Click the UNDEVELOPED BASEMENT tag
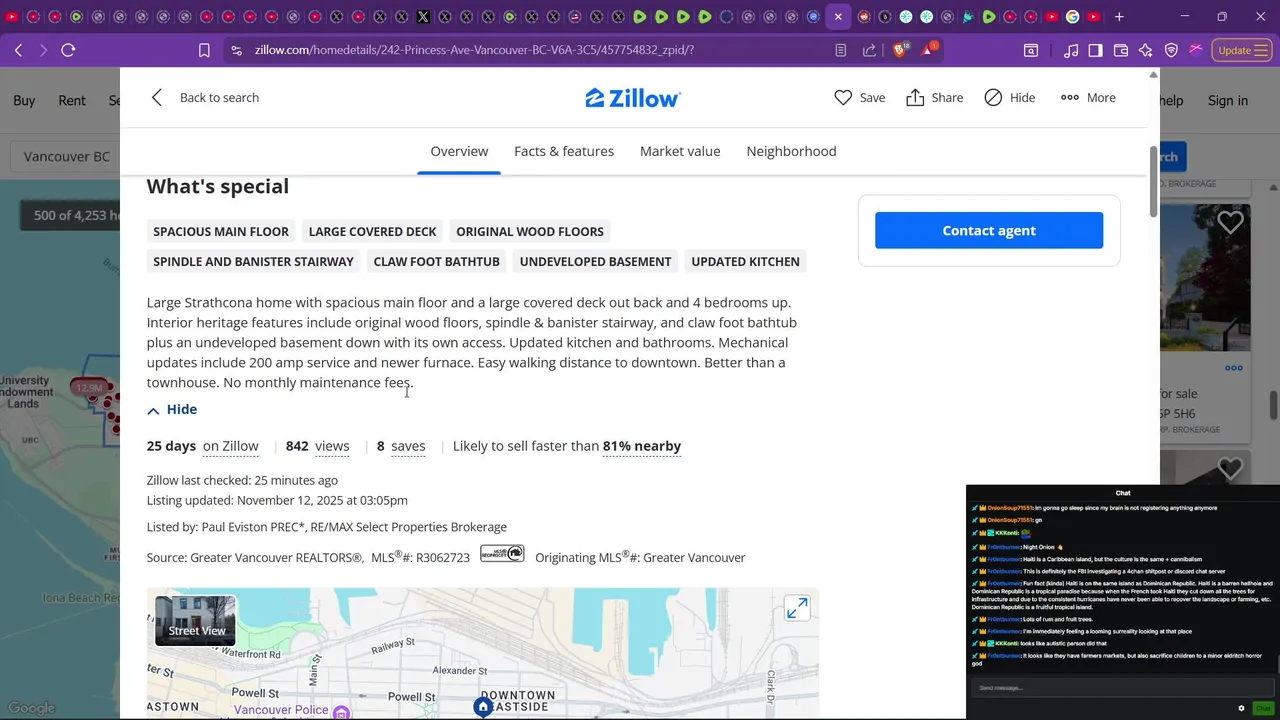Screen dimensions: 1280x720 (x=595, y=261)
